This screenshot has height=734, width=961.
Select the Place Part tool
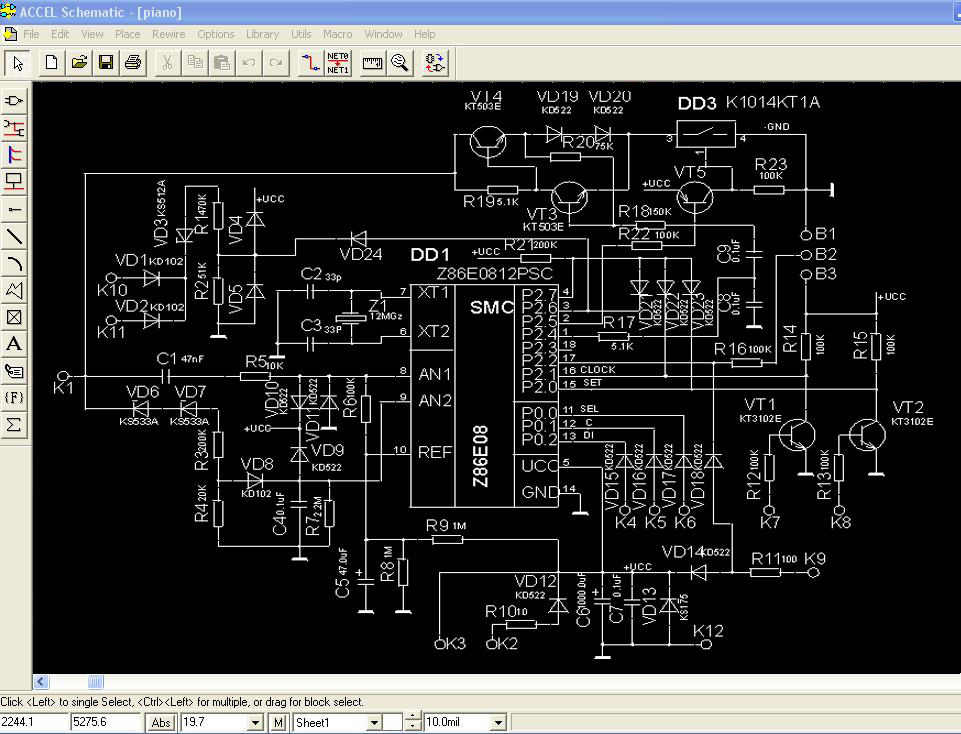[x=15, y=101]
